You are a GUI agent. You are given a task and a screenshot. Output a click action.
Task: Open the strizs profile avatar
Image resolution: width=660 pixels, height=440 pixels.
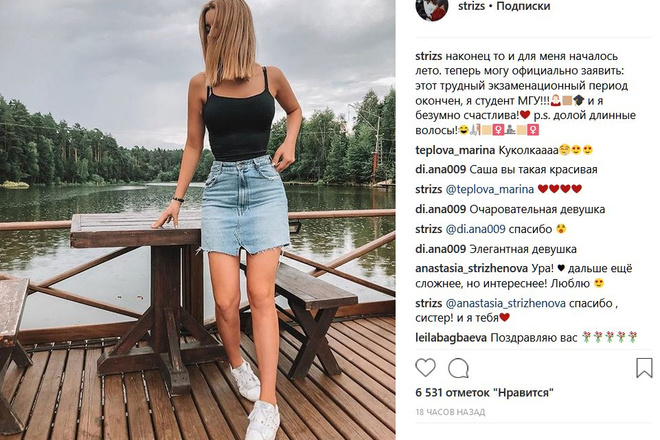(x=432, y=8)
